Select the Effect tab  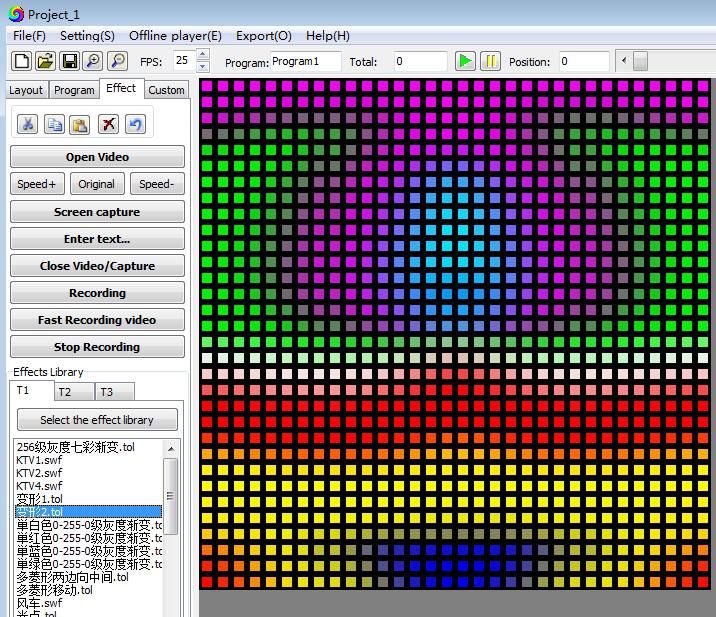coord(121,88)
